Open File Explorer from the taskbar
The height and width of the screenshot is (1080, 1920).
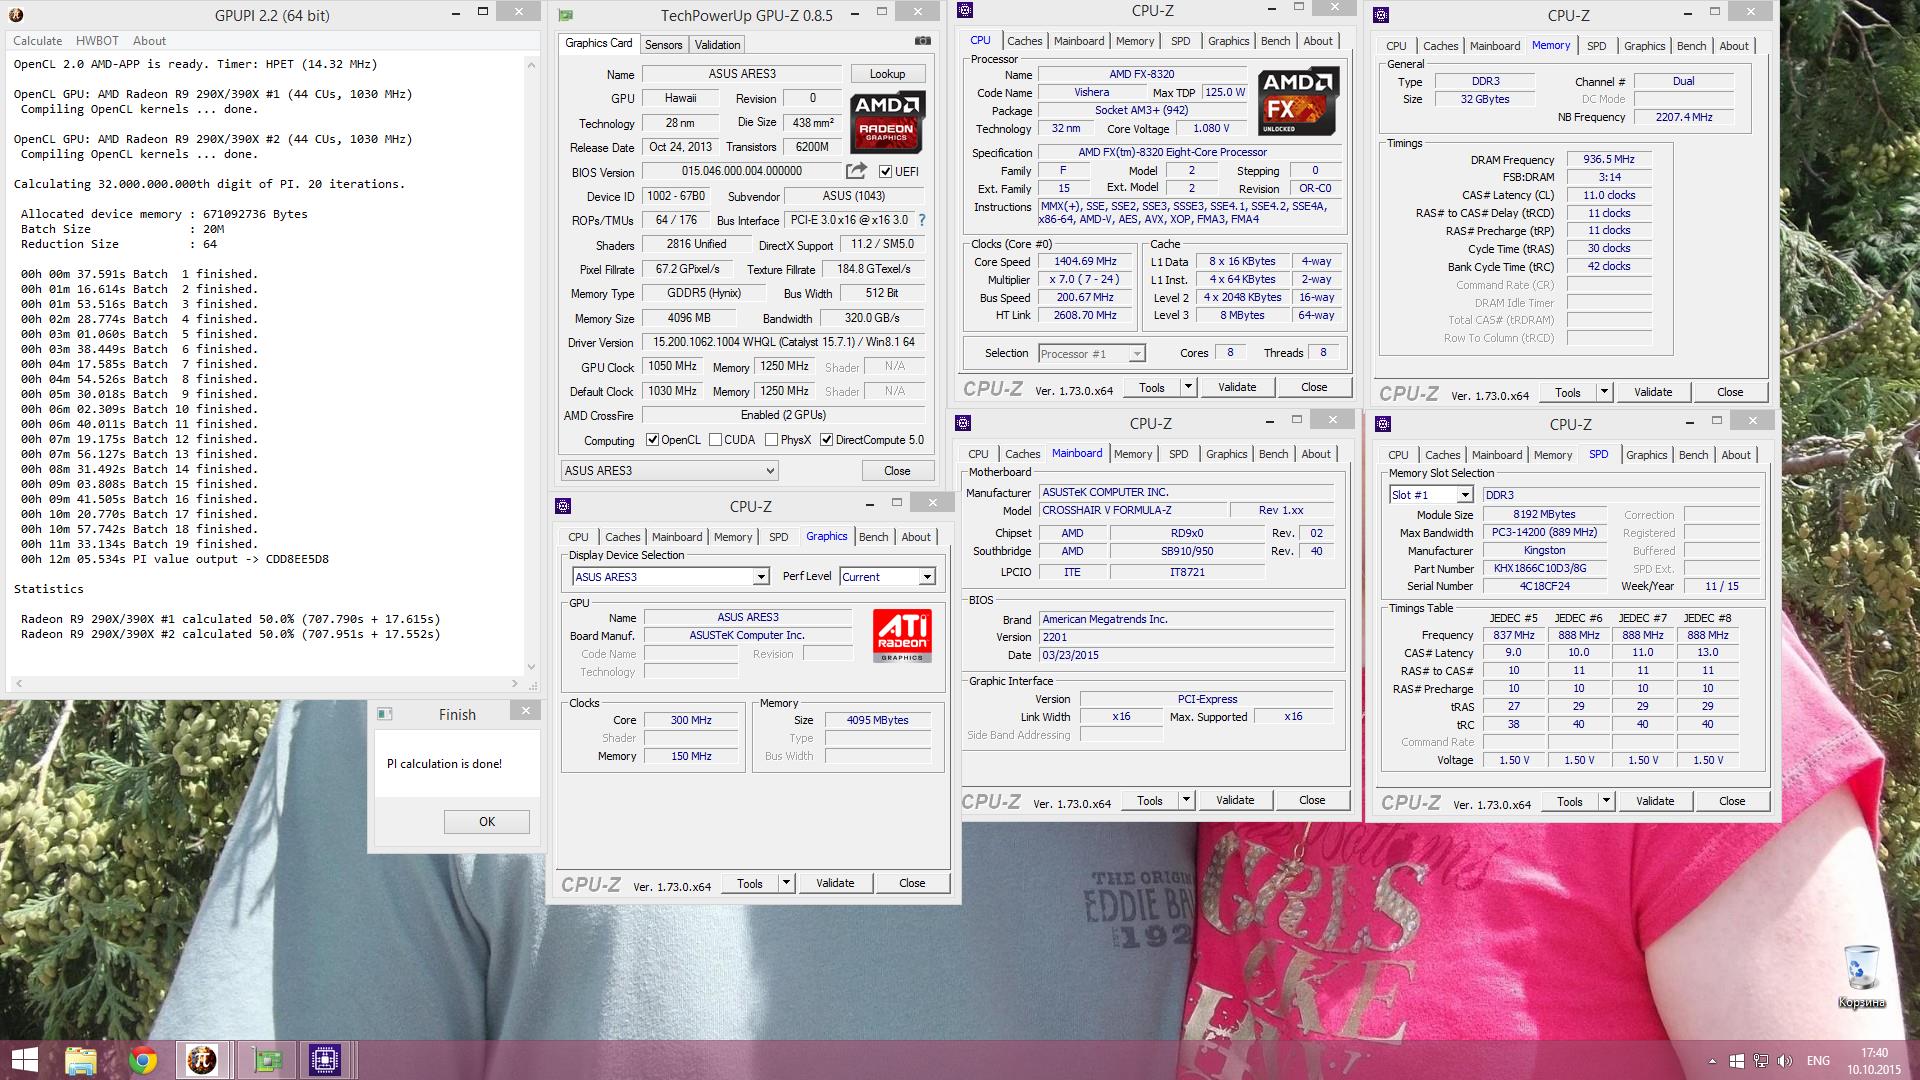[x=80, y=1060]
